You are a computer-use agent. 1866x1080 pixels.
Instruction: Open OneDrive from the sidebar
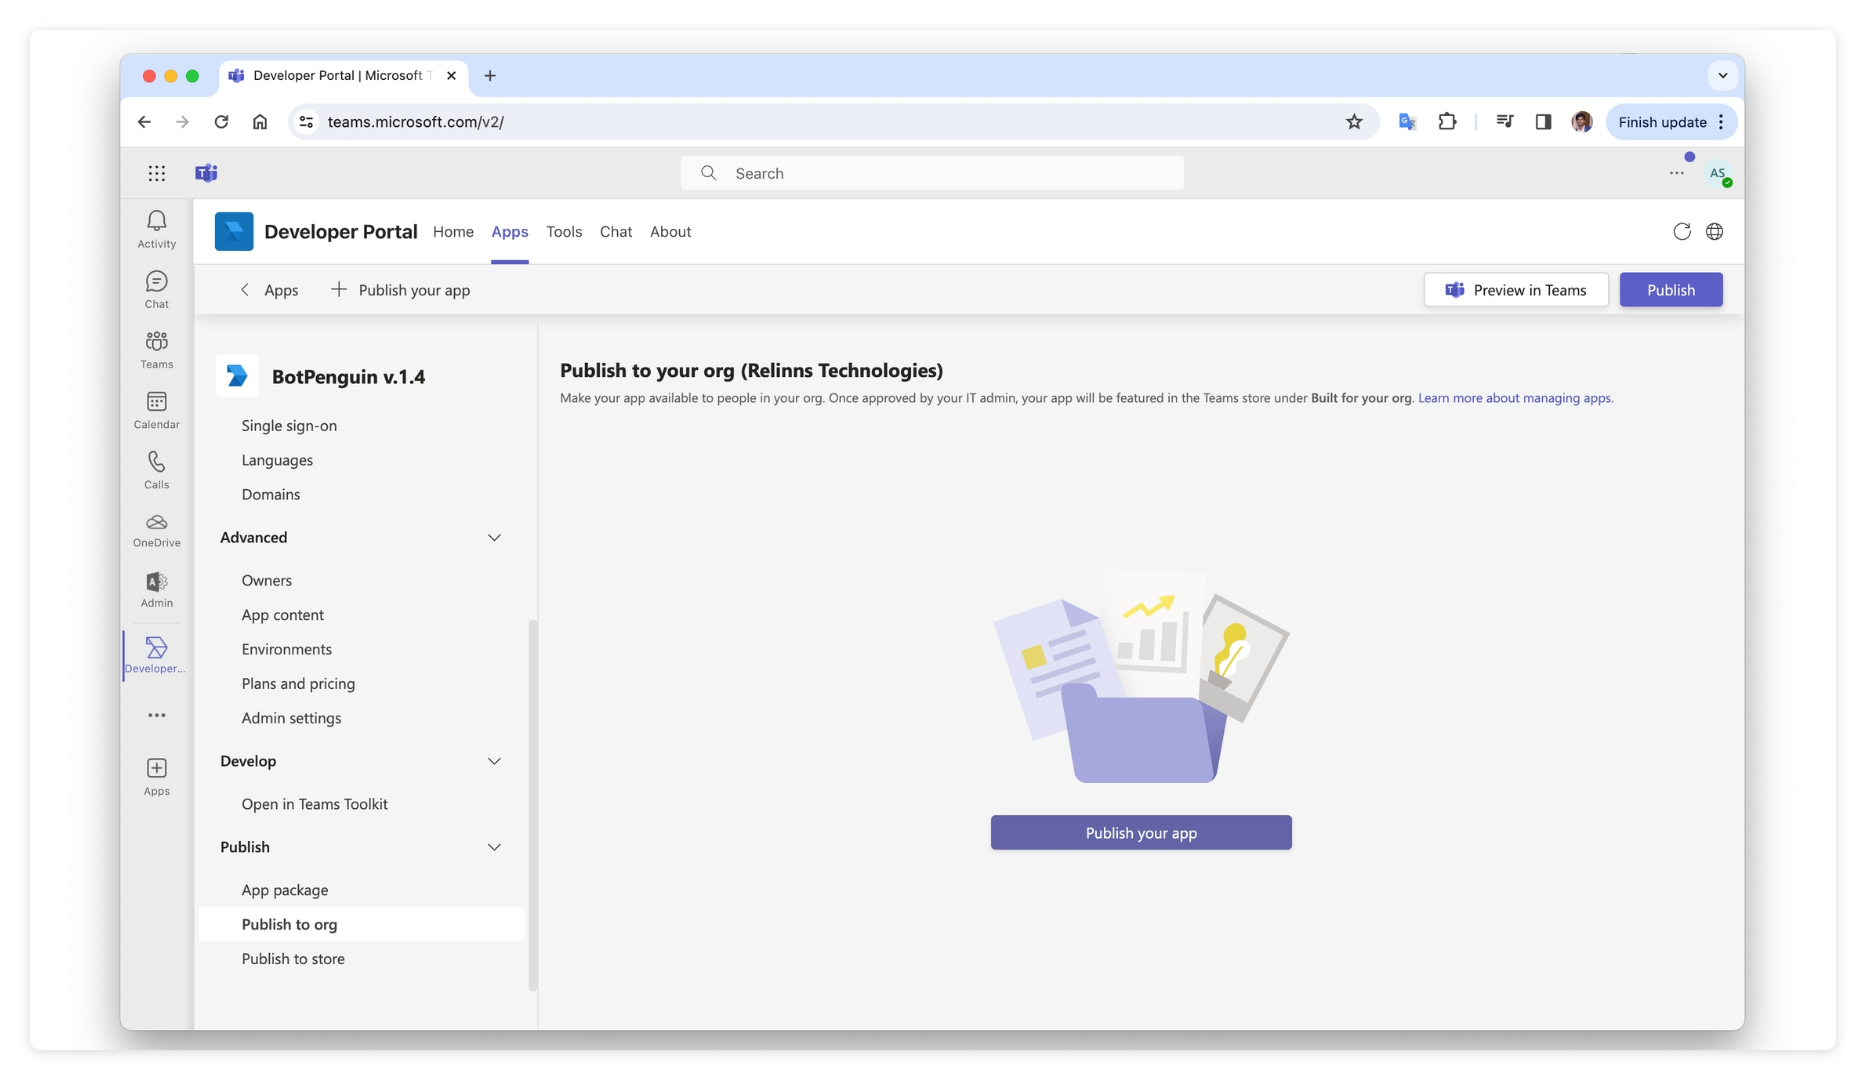point(156,530)
